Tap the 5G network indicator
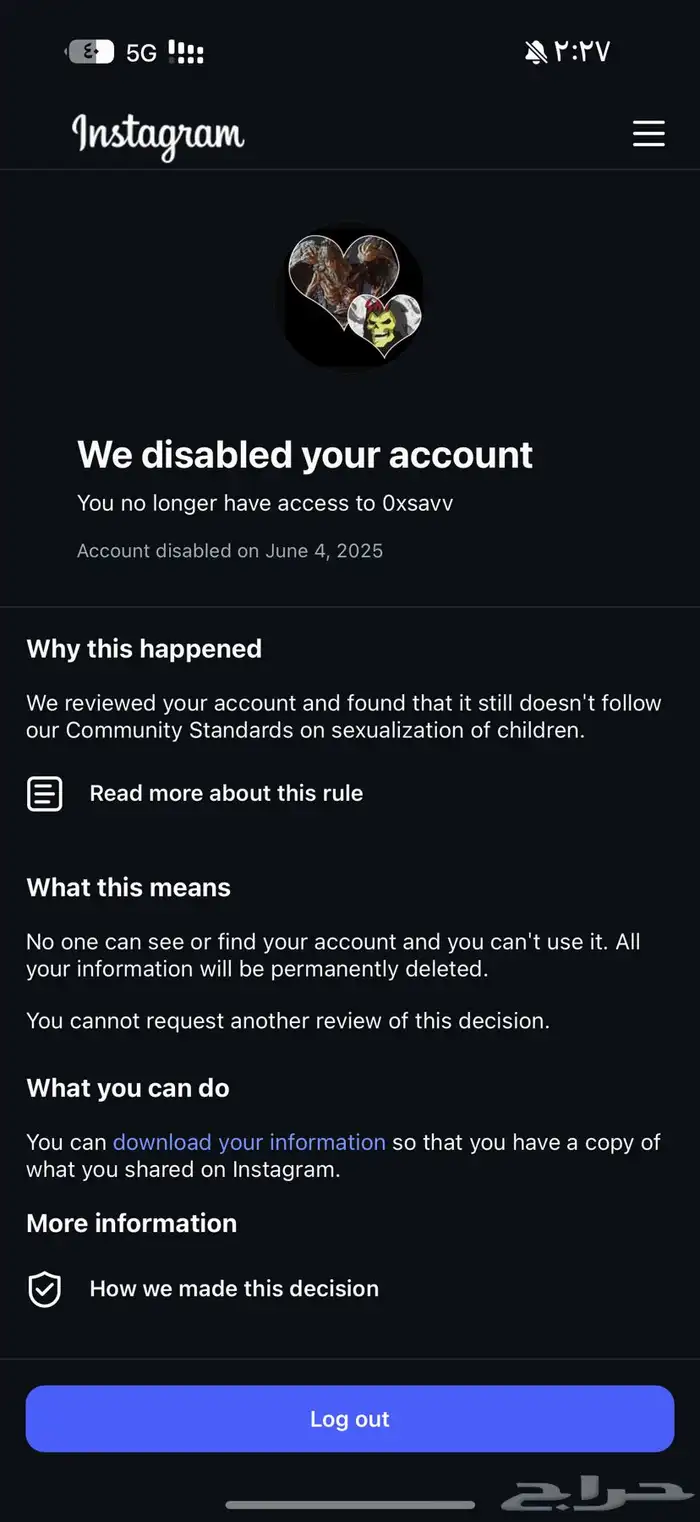 click(x=141, y=53)
